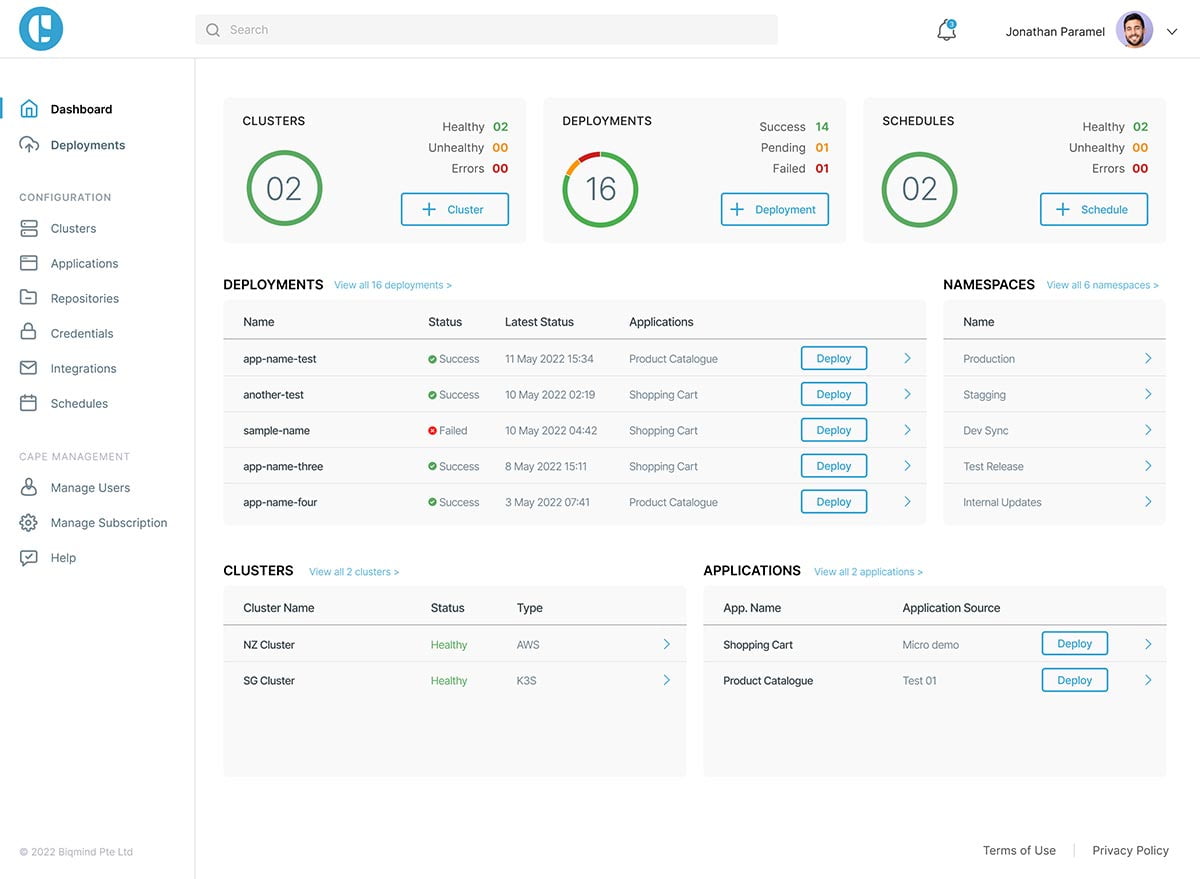
Task: Open Manage Subscription via the gear icon
Action: pos(30,522)
